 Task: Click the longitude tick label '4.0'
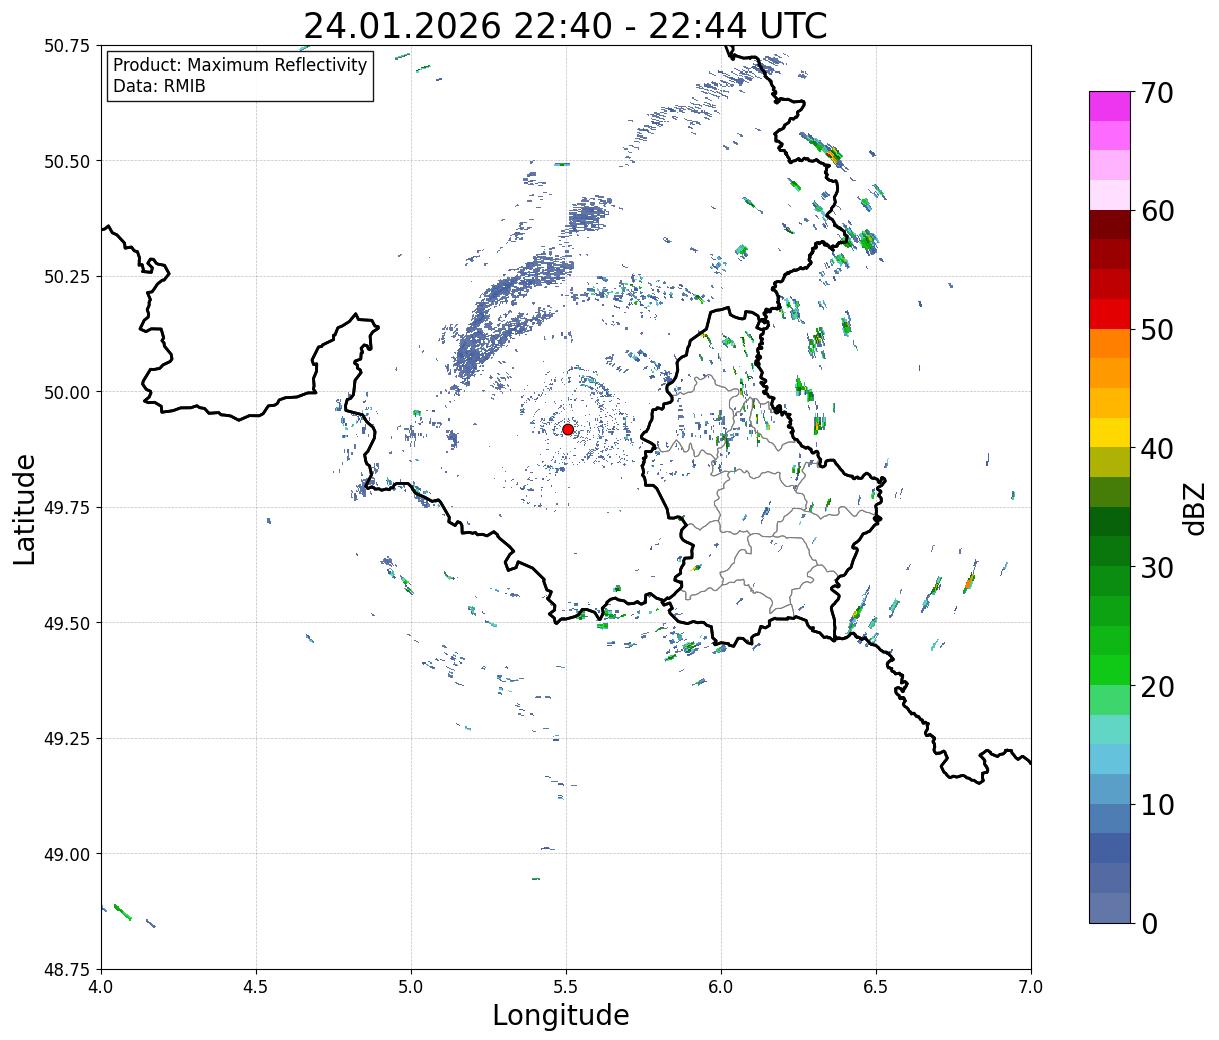click(x=101, y=986)
